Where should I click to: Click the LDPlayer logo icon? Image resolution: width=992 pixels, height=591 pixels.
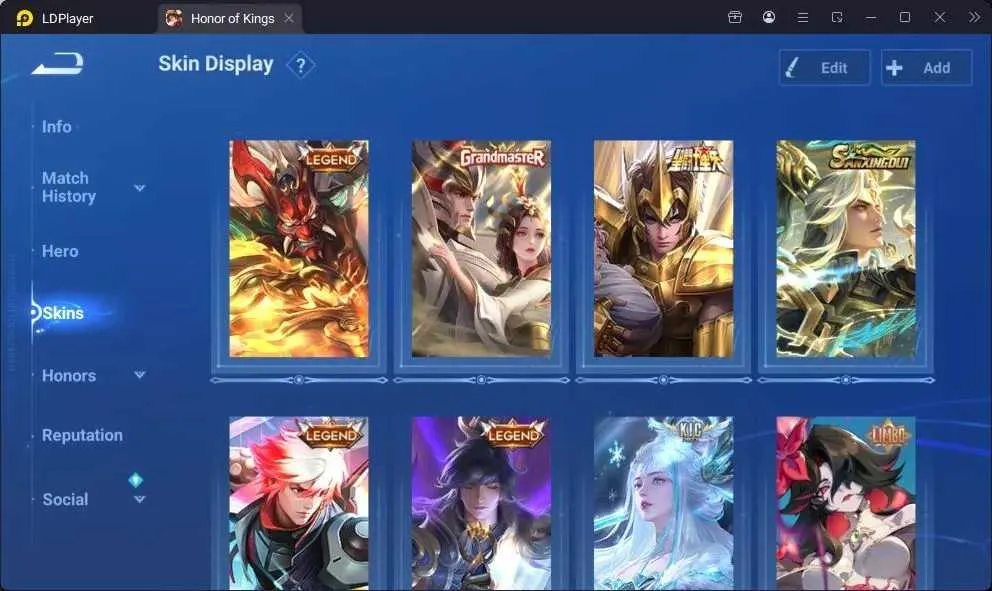(x=24, y=18)
